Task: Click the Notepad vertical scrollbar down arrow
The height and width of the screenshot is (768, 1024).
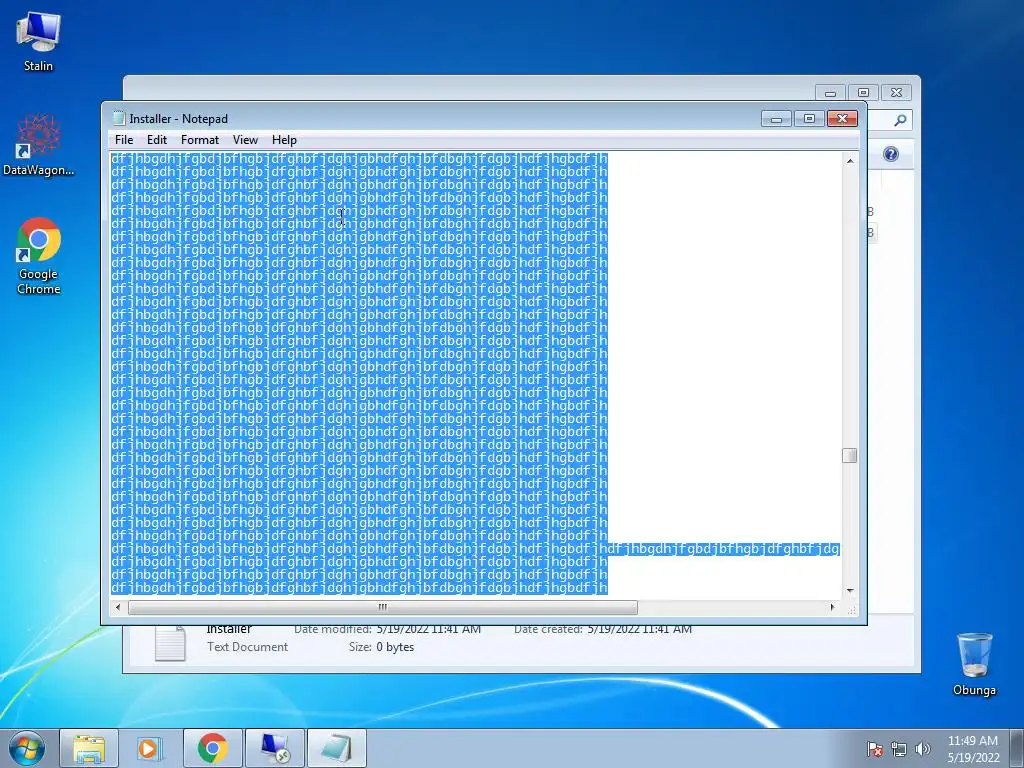Action: point(850,590)
